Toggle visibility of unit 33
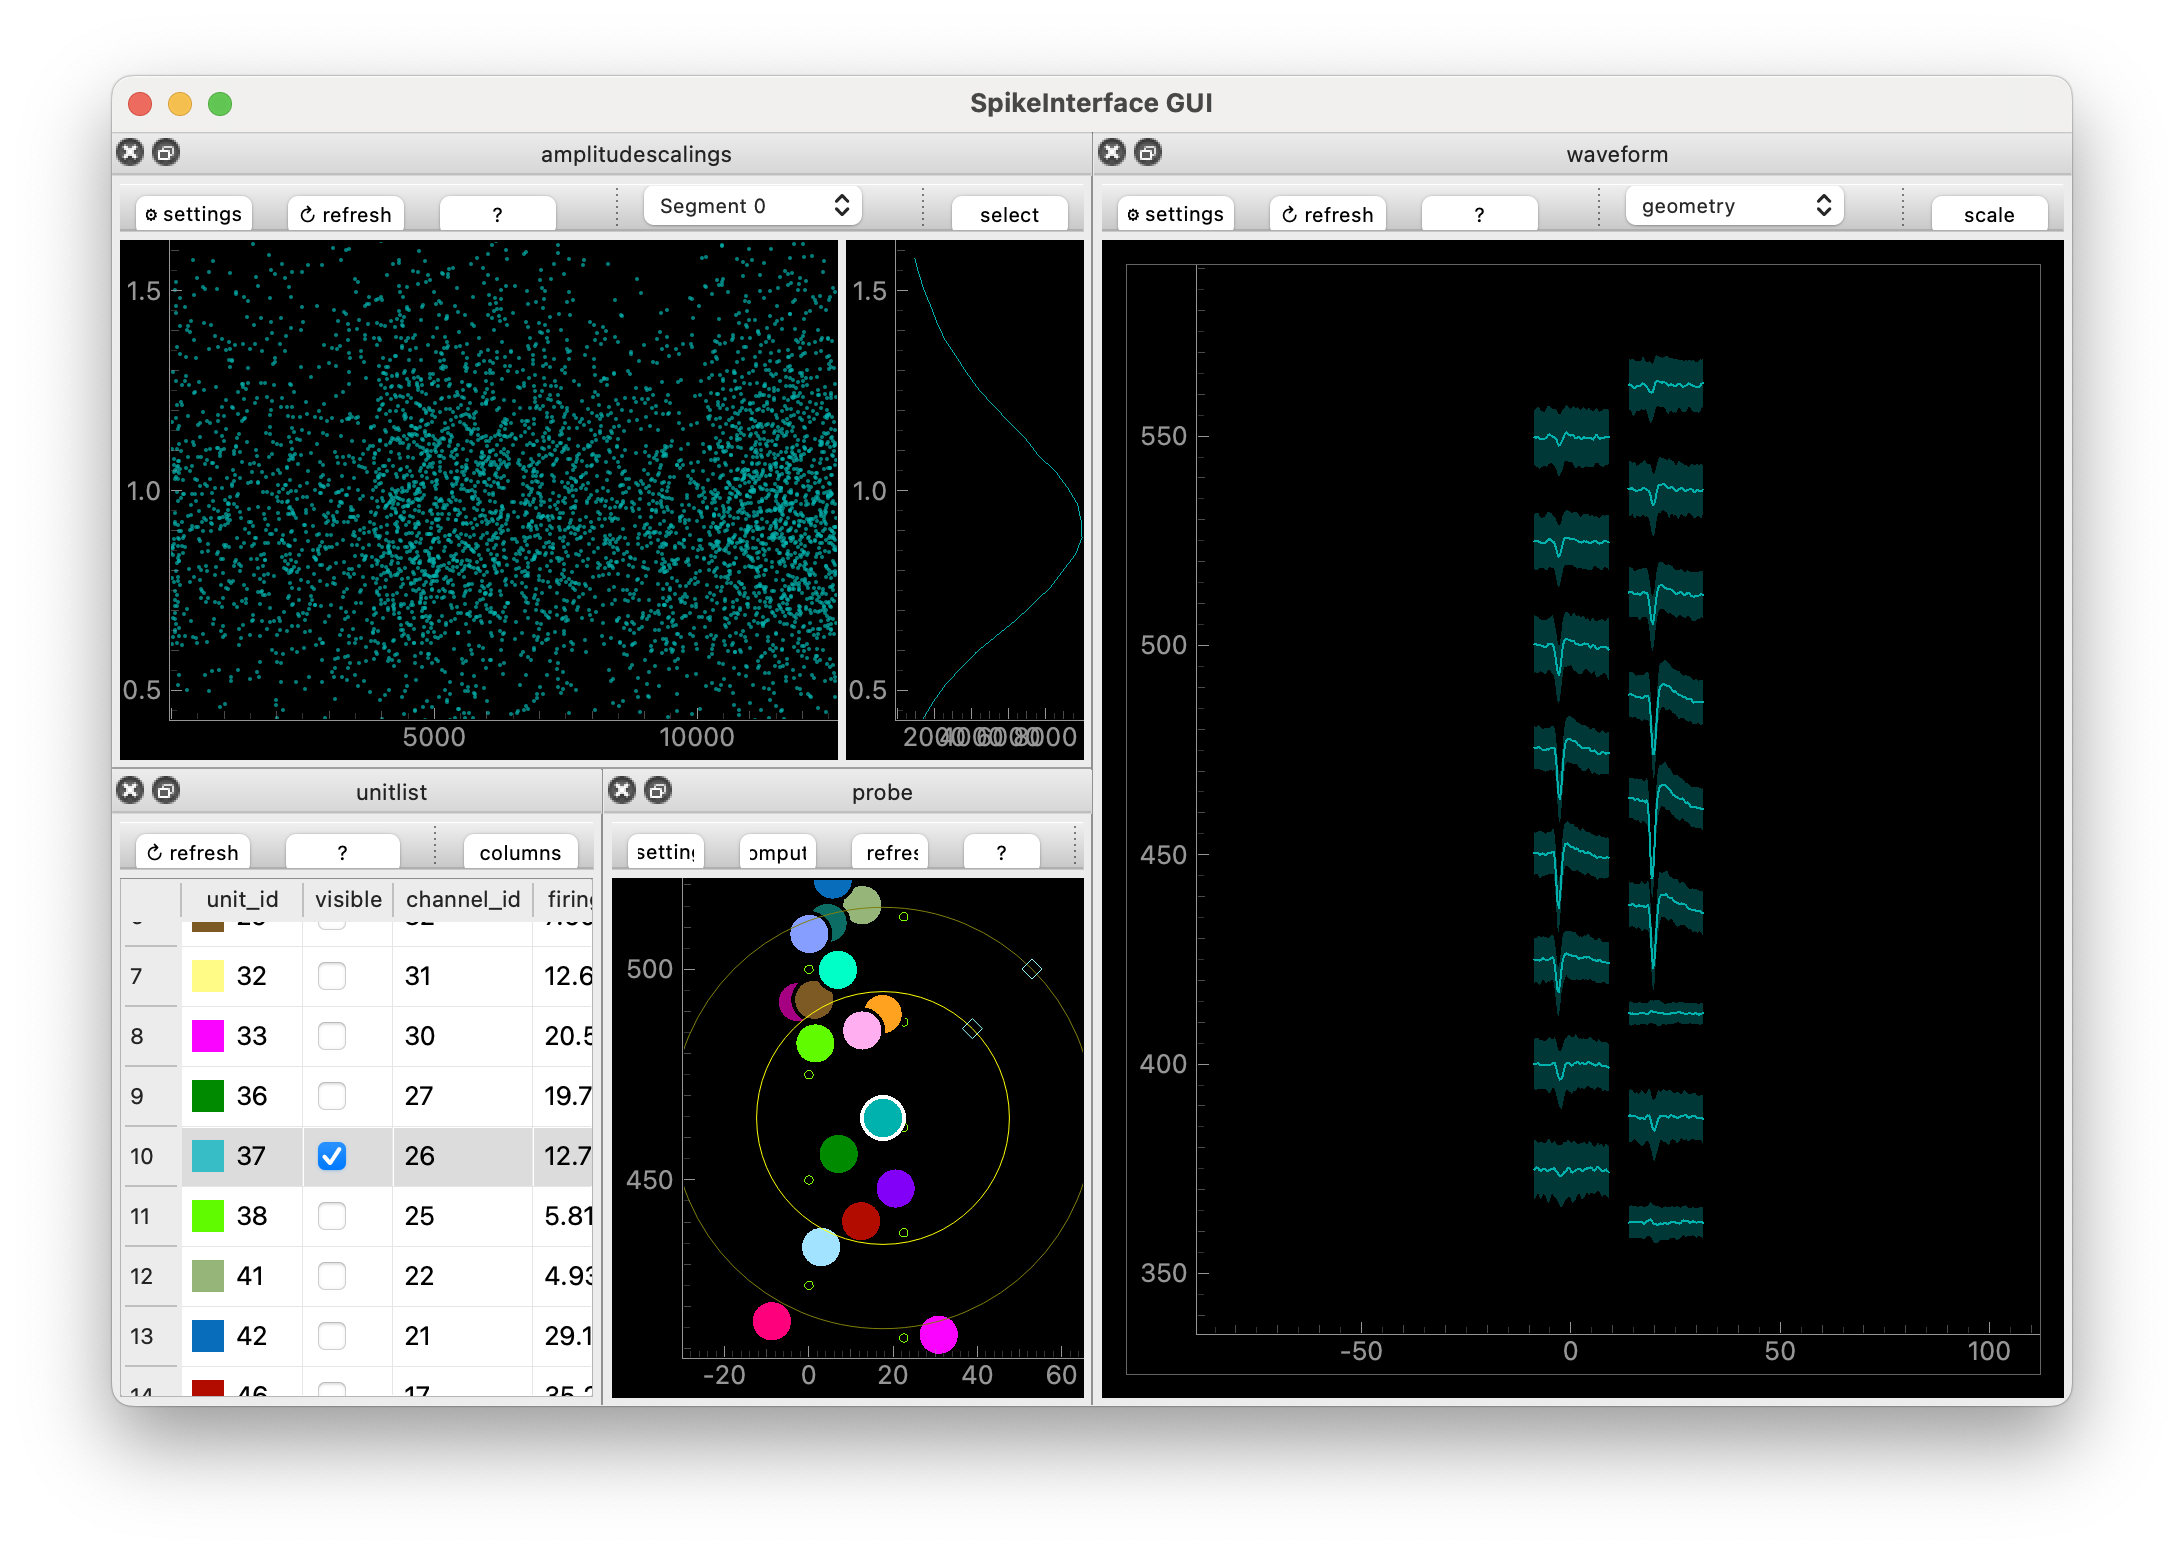Screen dimensions: 2184x1554 click(x=332, y=1036)
